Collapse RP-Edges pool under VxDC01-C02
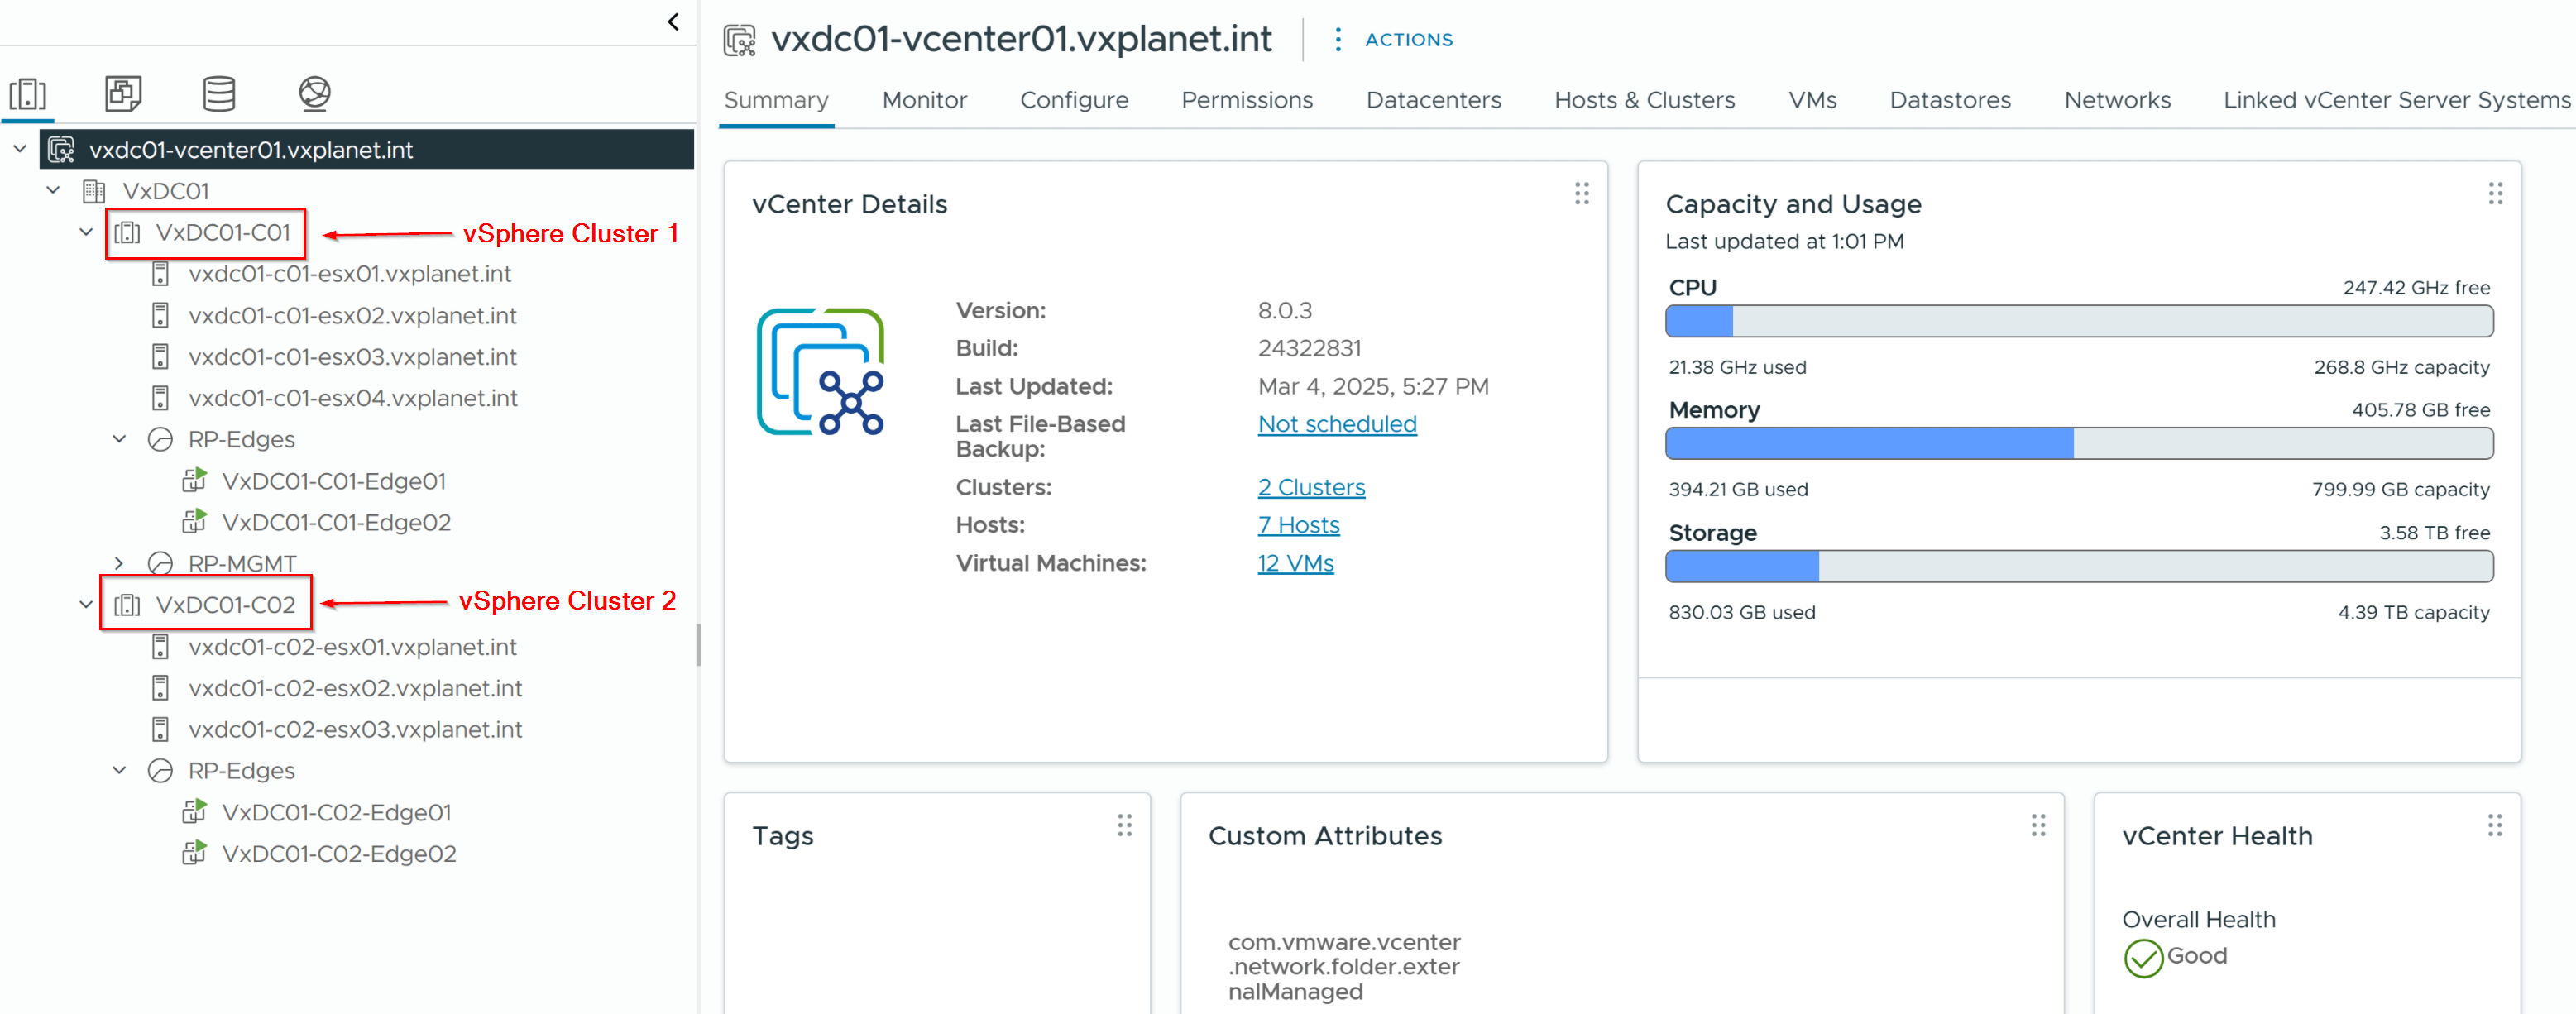Image resolution: width=2576 pixels, height=1014 pixels. tap(119, 770)
